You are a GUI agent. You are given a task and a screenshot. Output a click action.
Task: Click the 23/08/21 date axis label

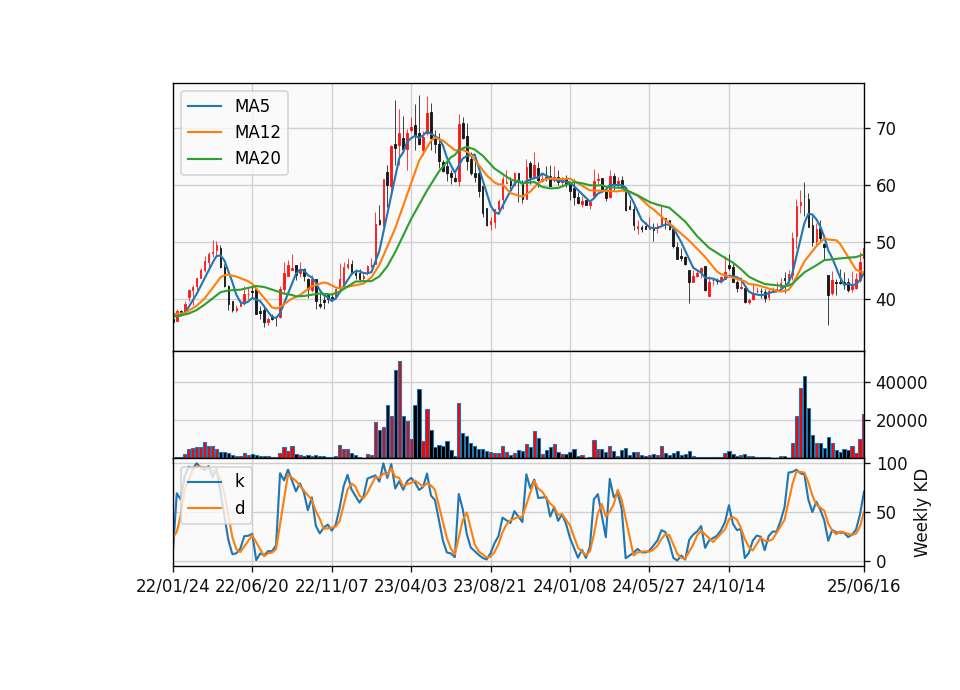click(x=490, y=586)
